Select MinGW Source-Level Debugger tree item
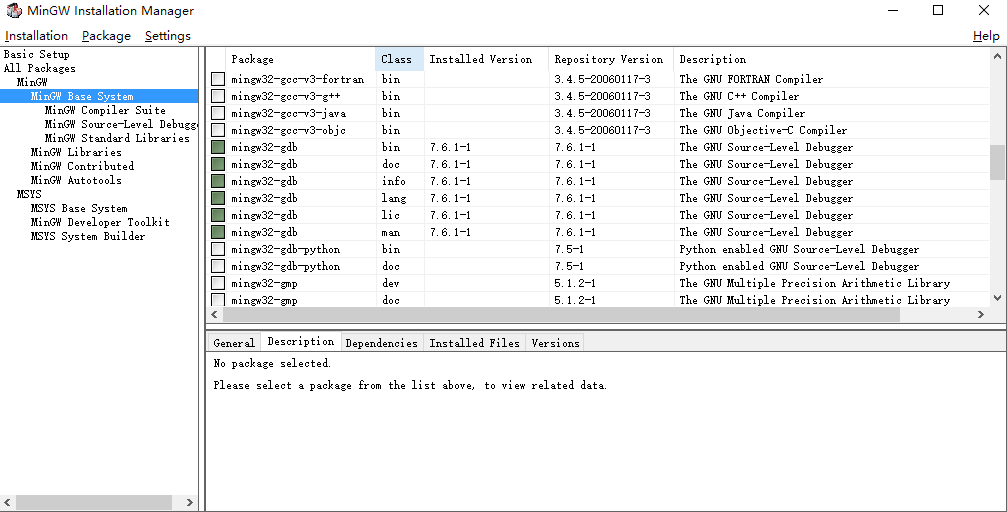The image size is (1007, 512). point(121,124)
